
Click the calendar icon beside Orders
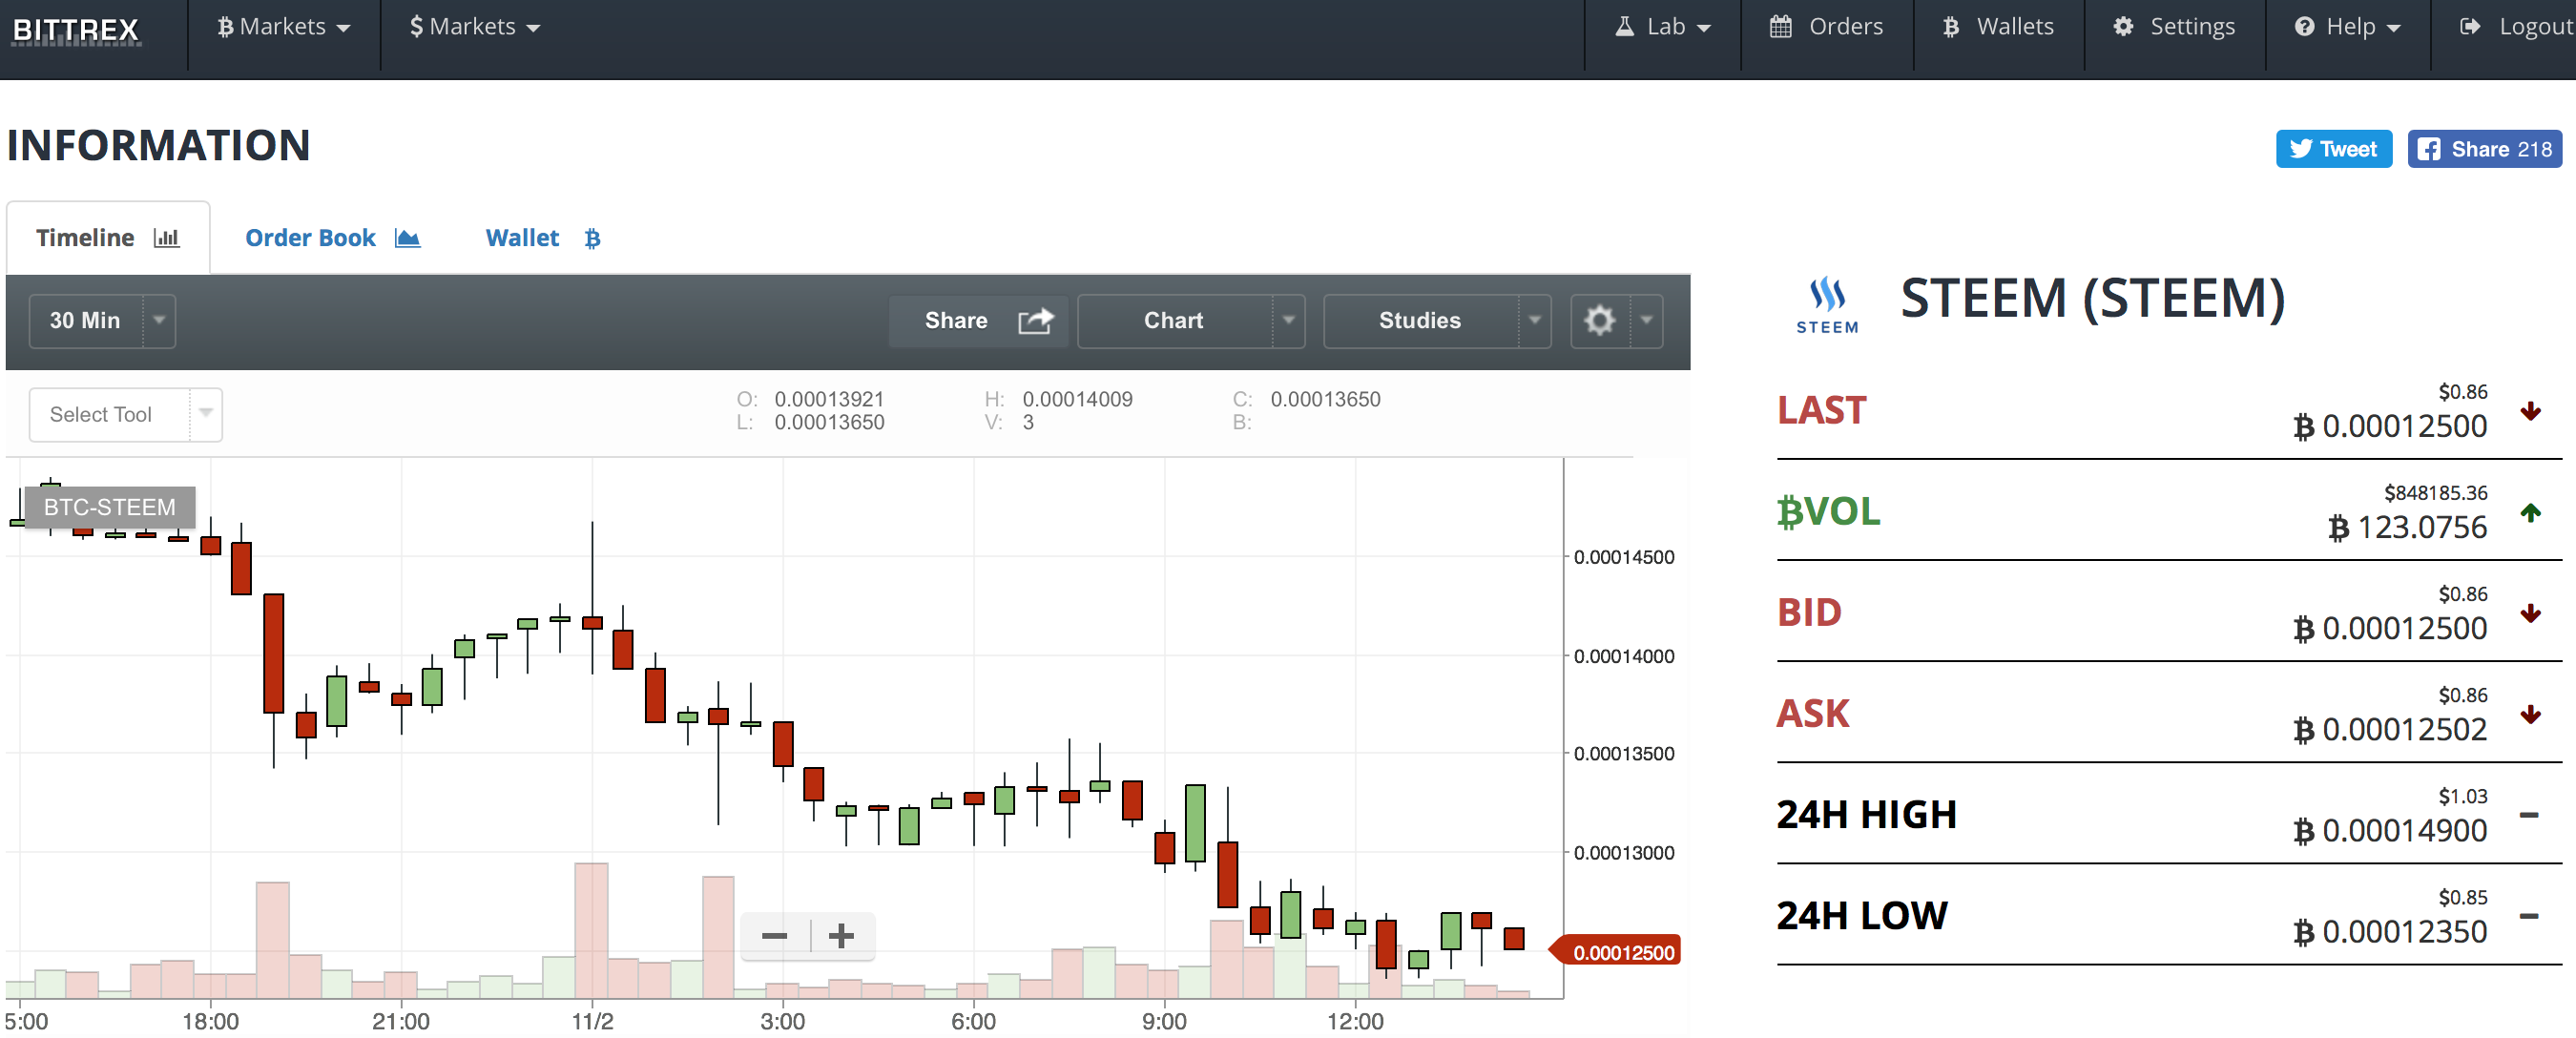pos(1781,27)
